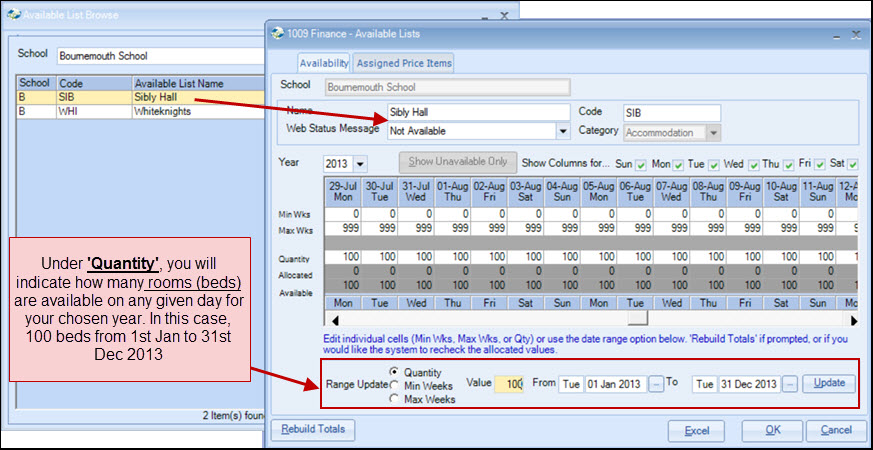
Task: Switch to the Assigned Price Items tab
Action: [x=404, y=63]
